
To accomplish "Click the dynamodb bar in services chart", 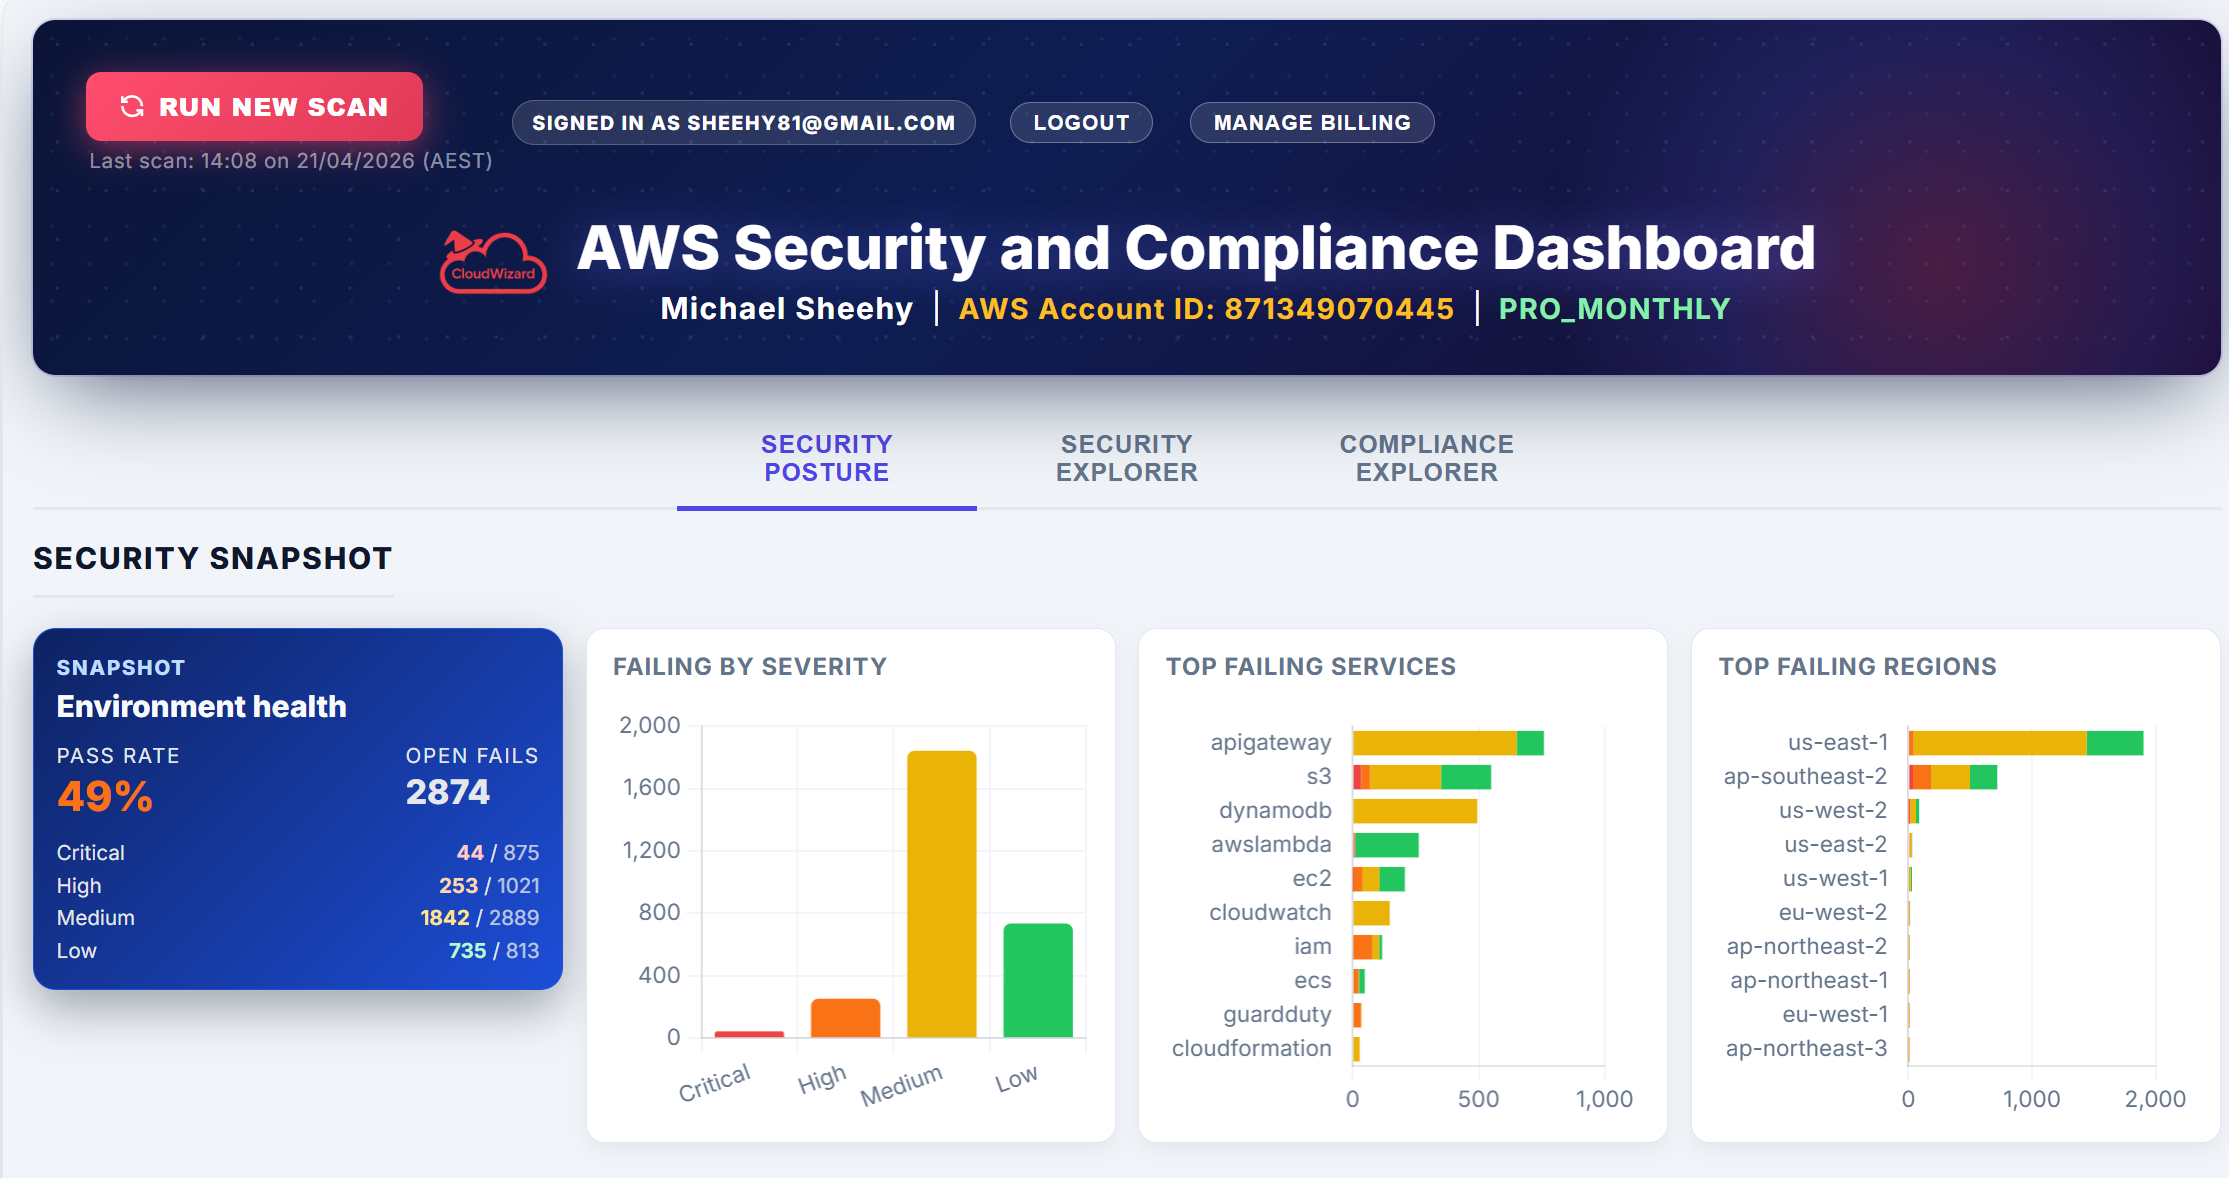I will 1414,811.
